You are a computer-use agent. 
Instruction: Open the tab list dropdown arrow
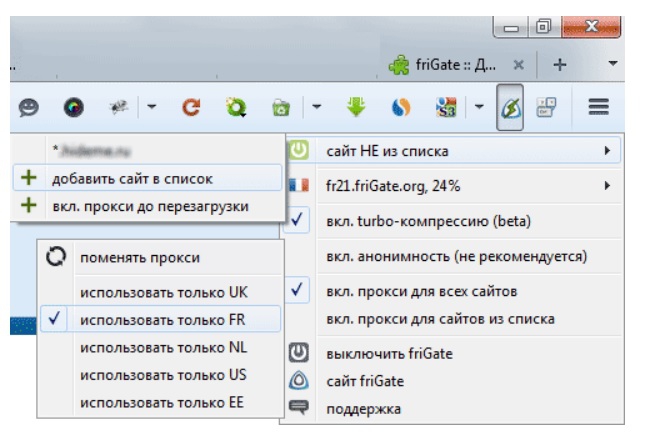coord(613,64)
